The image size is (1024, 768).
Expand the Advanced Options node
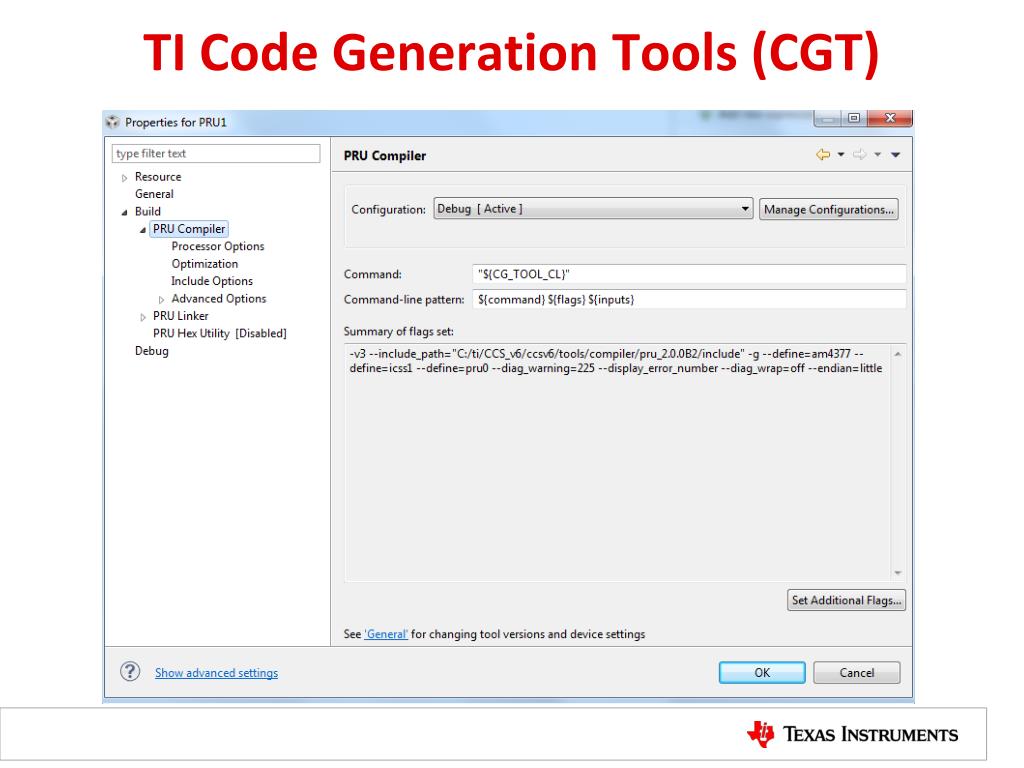(161, 300)
